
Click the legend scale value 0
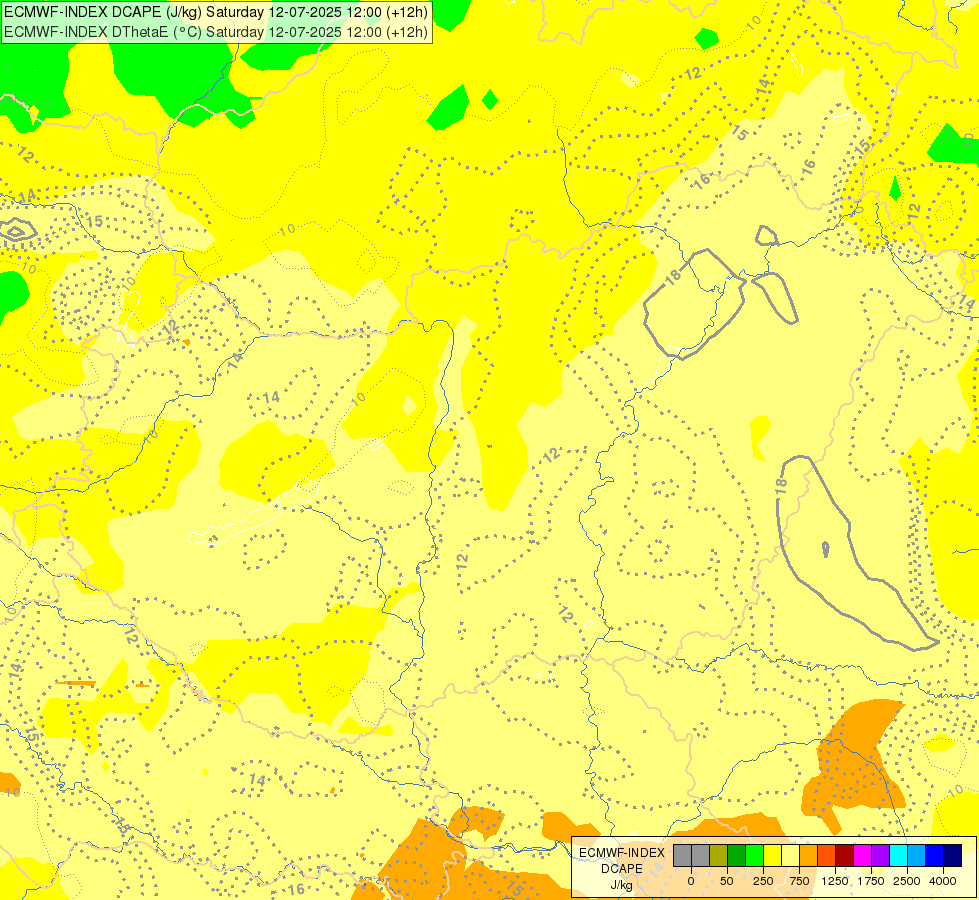pyautogui.click(x=691, y=881)
